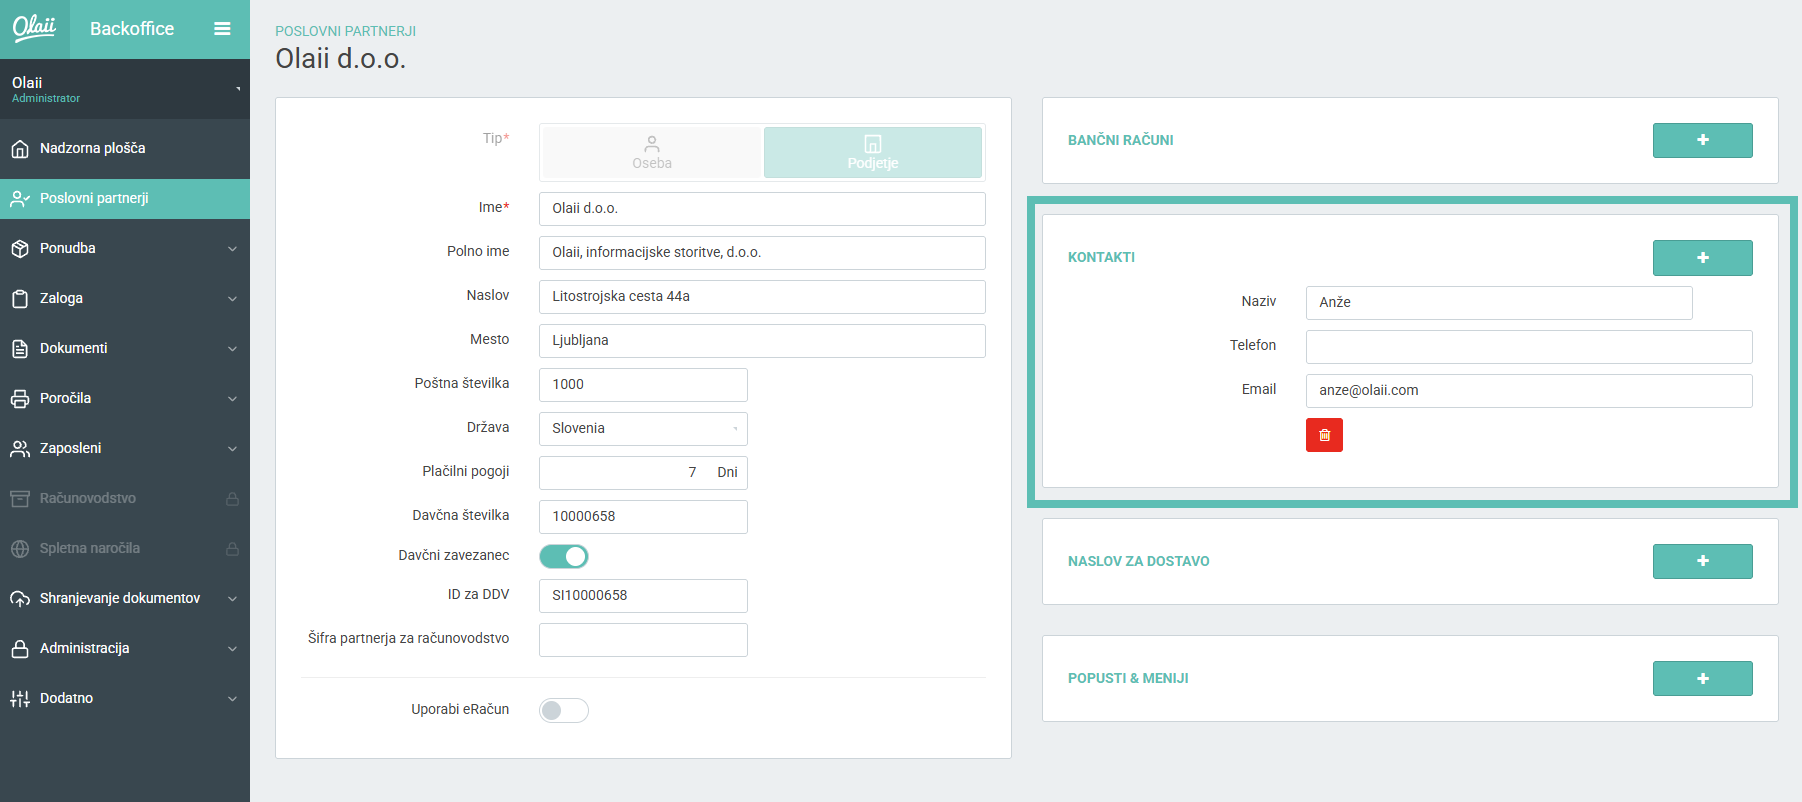Enable the Uporabi eRačun switch
The image size is (1802, 802).
(x=564, y=710)
